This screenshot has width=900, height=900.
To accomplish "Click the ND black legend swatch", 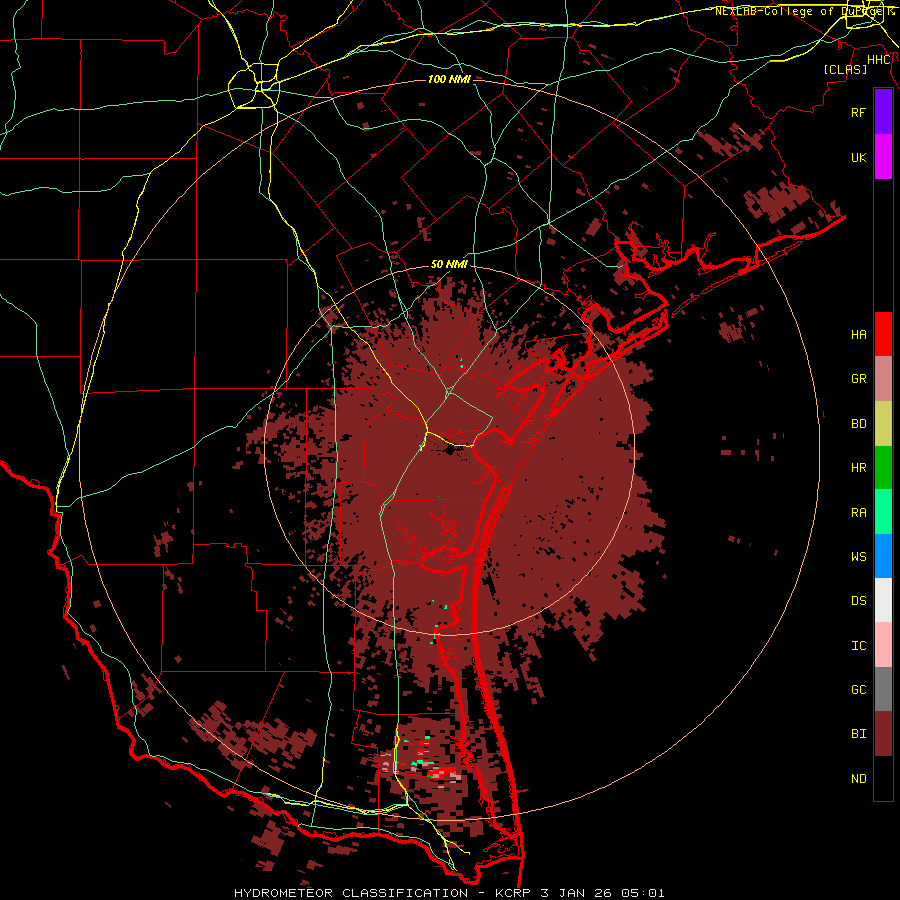I will 883,778.
